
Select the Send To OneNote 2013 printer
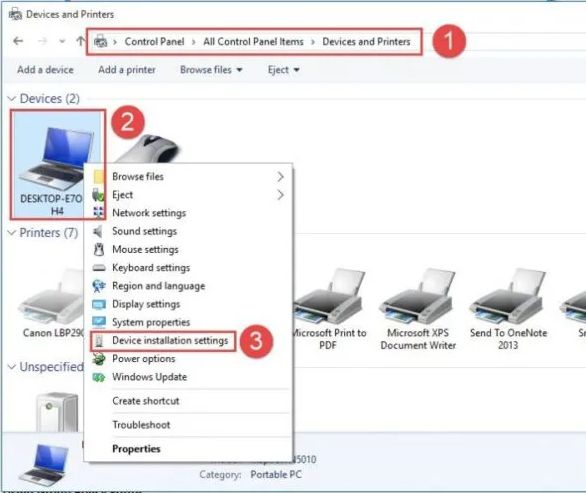coord(508,309)
